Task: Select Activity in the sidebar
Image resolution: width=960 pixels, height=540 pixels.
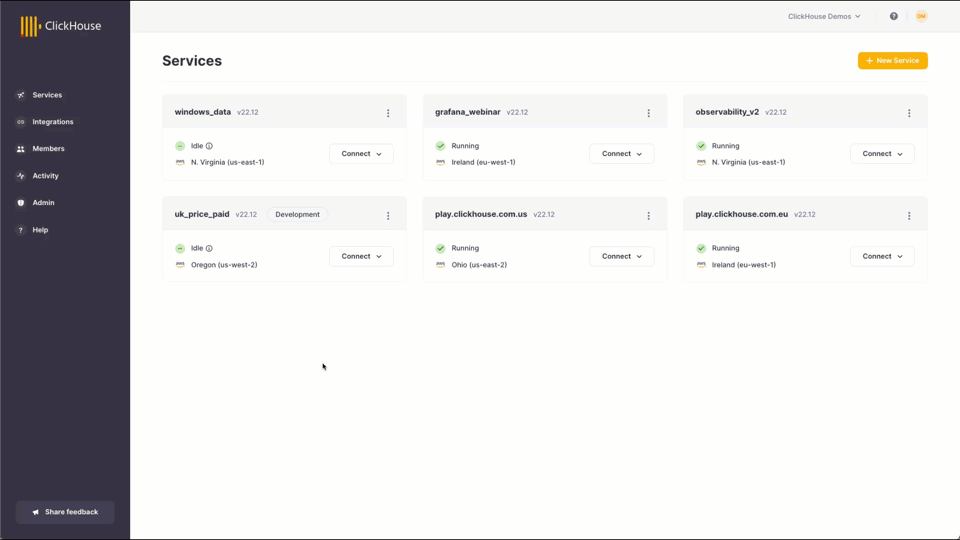Action: (45, 176)
